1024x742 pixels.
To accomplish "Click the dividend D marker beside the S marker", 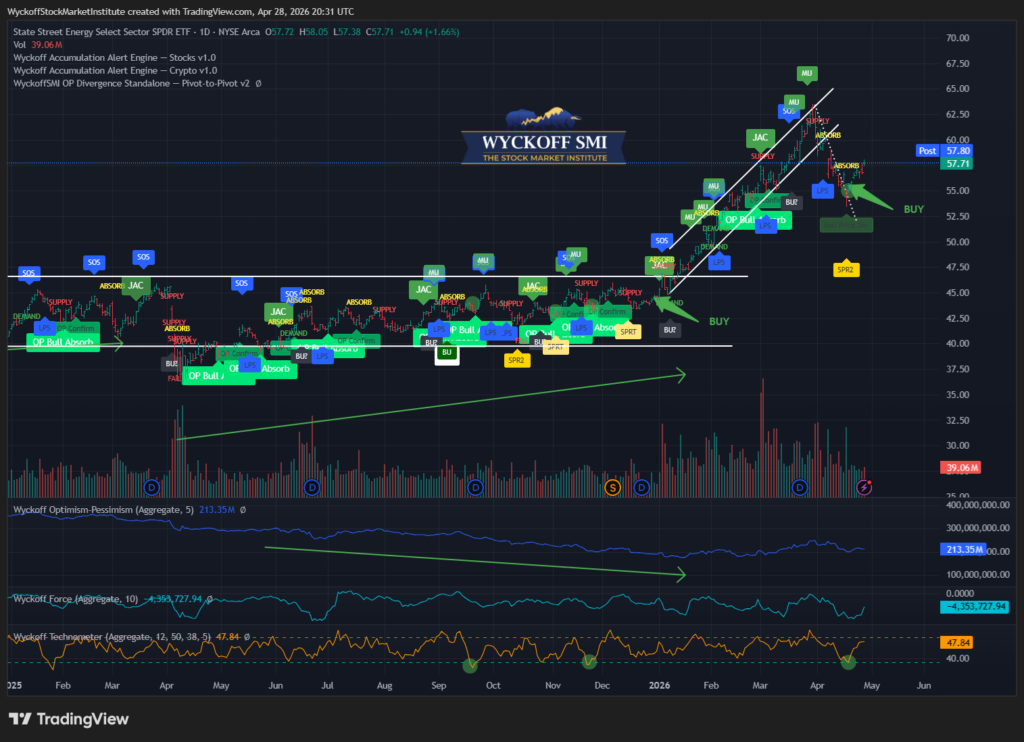I will pos(642,487).
